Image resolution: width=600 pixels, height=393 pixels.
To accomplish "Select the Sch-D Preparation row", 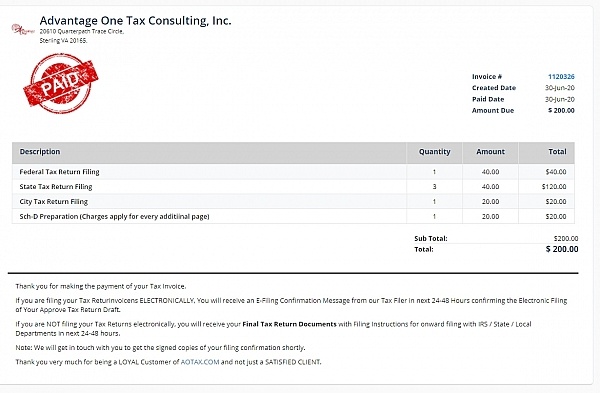I will click(293, 217).
